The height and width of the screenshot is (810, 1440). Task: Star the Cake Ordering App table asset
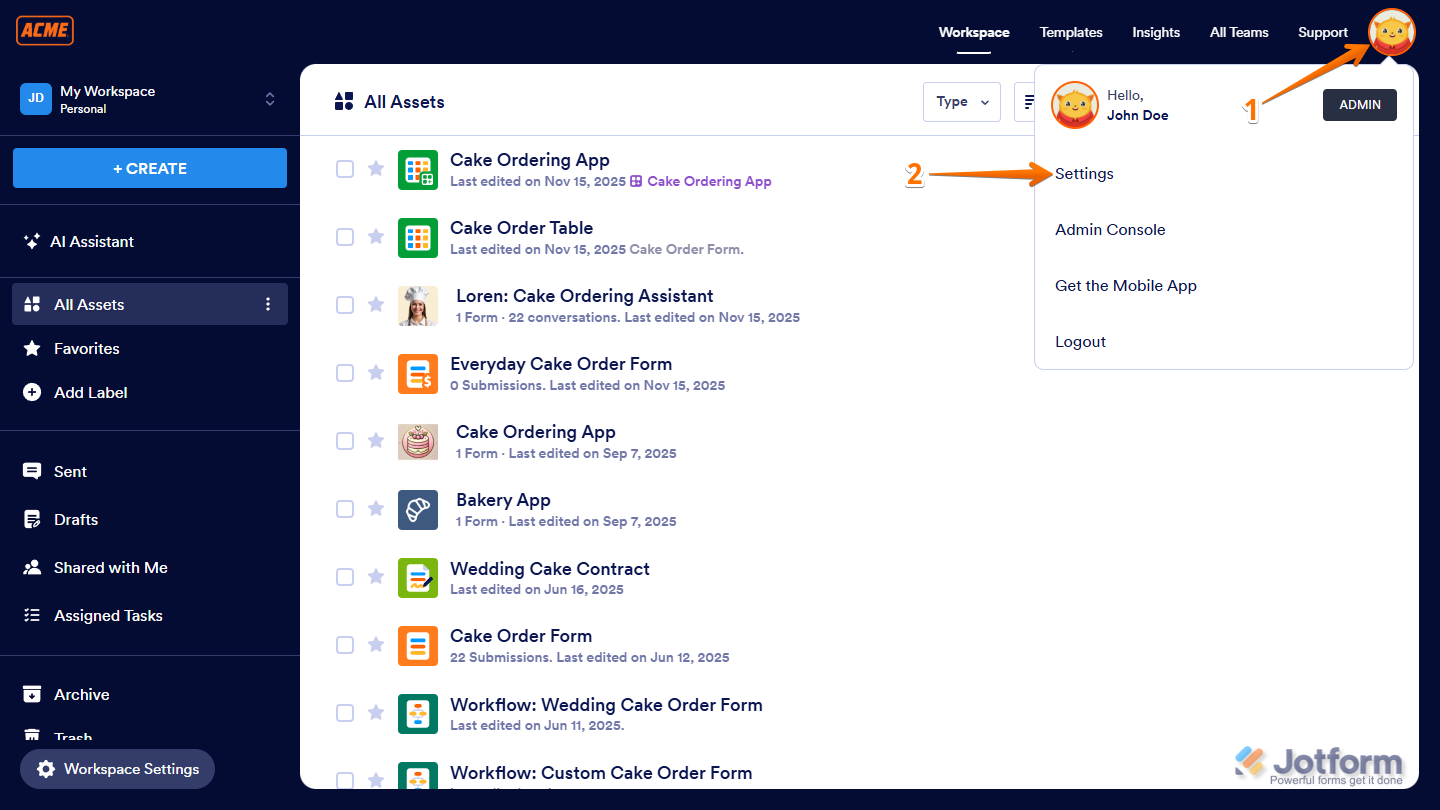click(376, 168)
